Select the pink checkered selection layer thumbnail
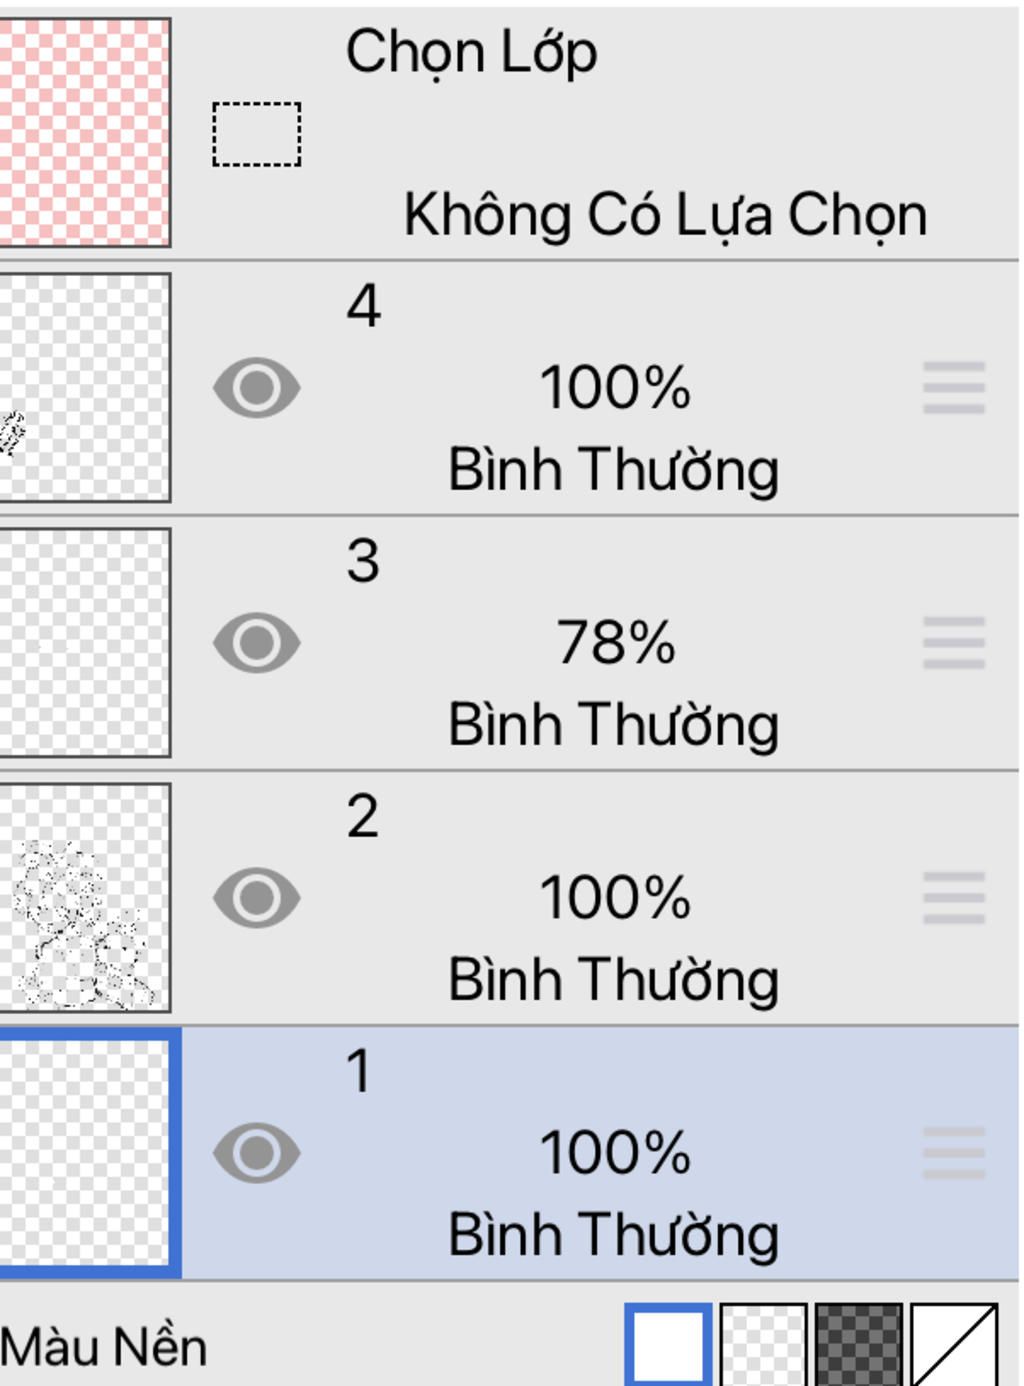 pos(85,132)
